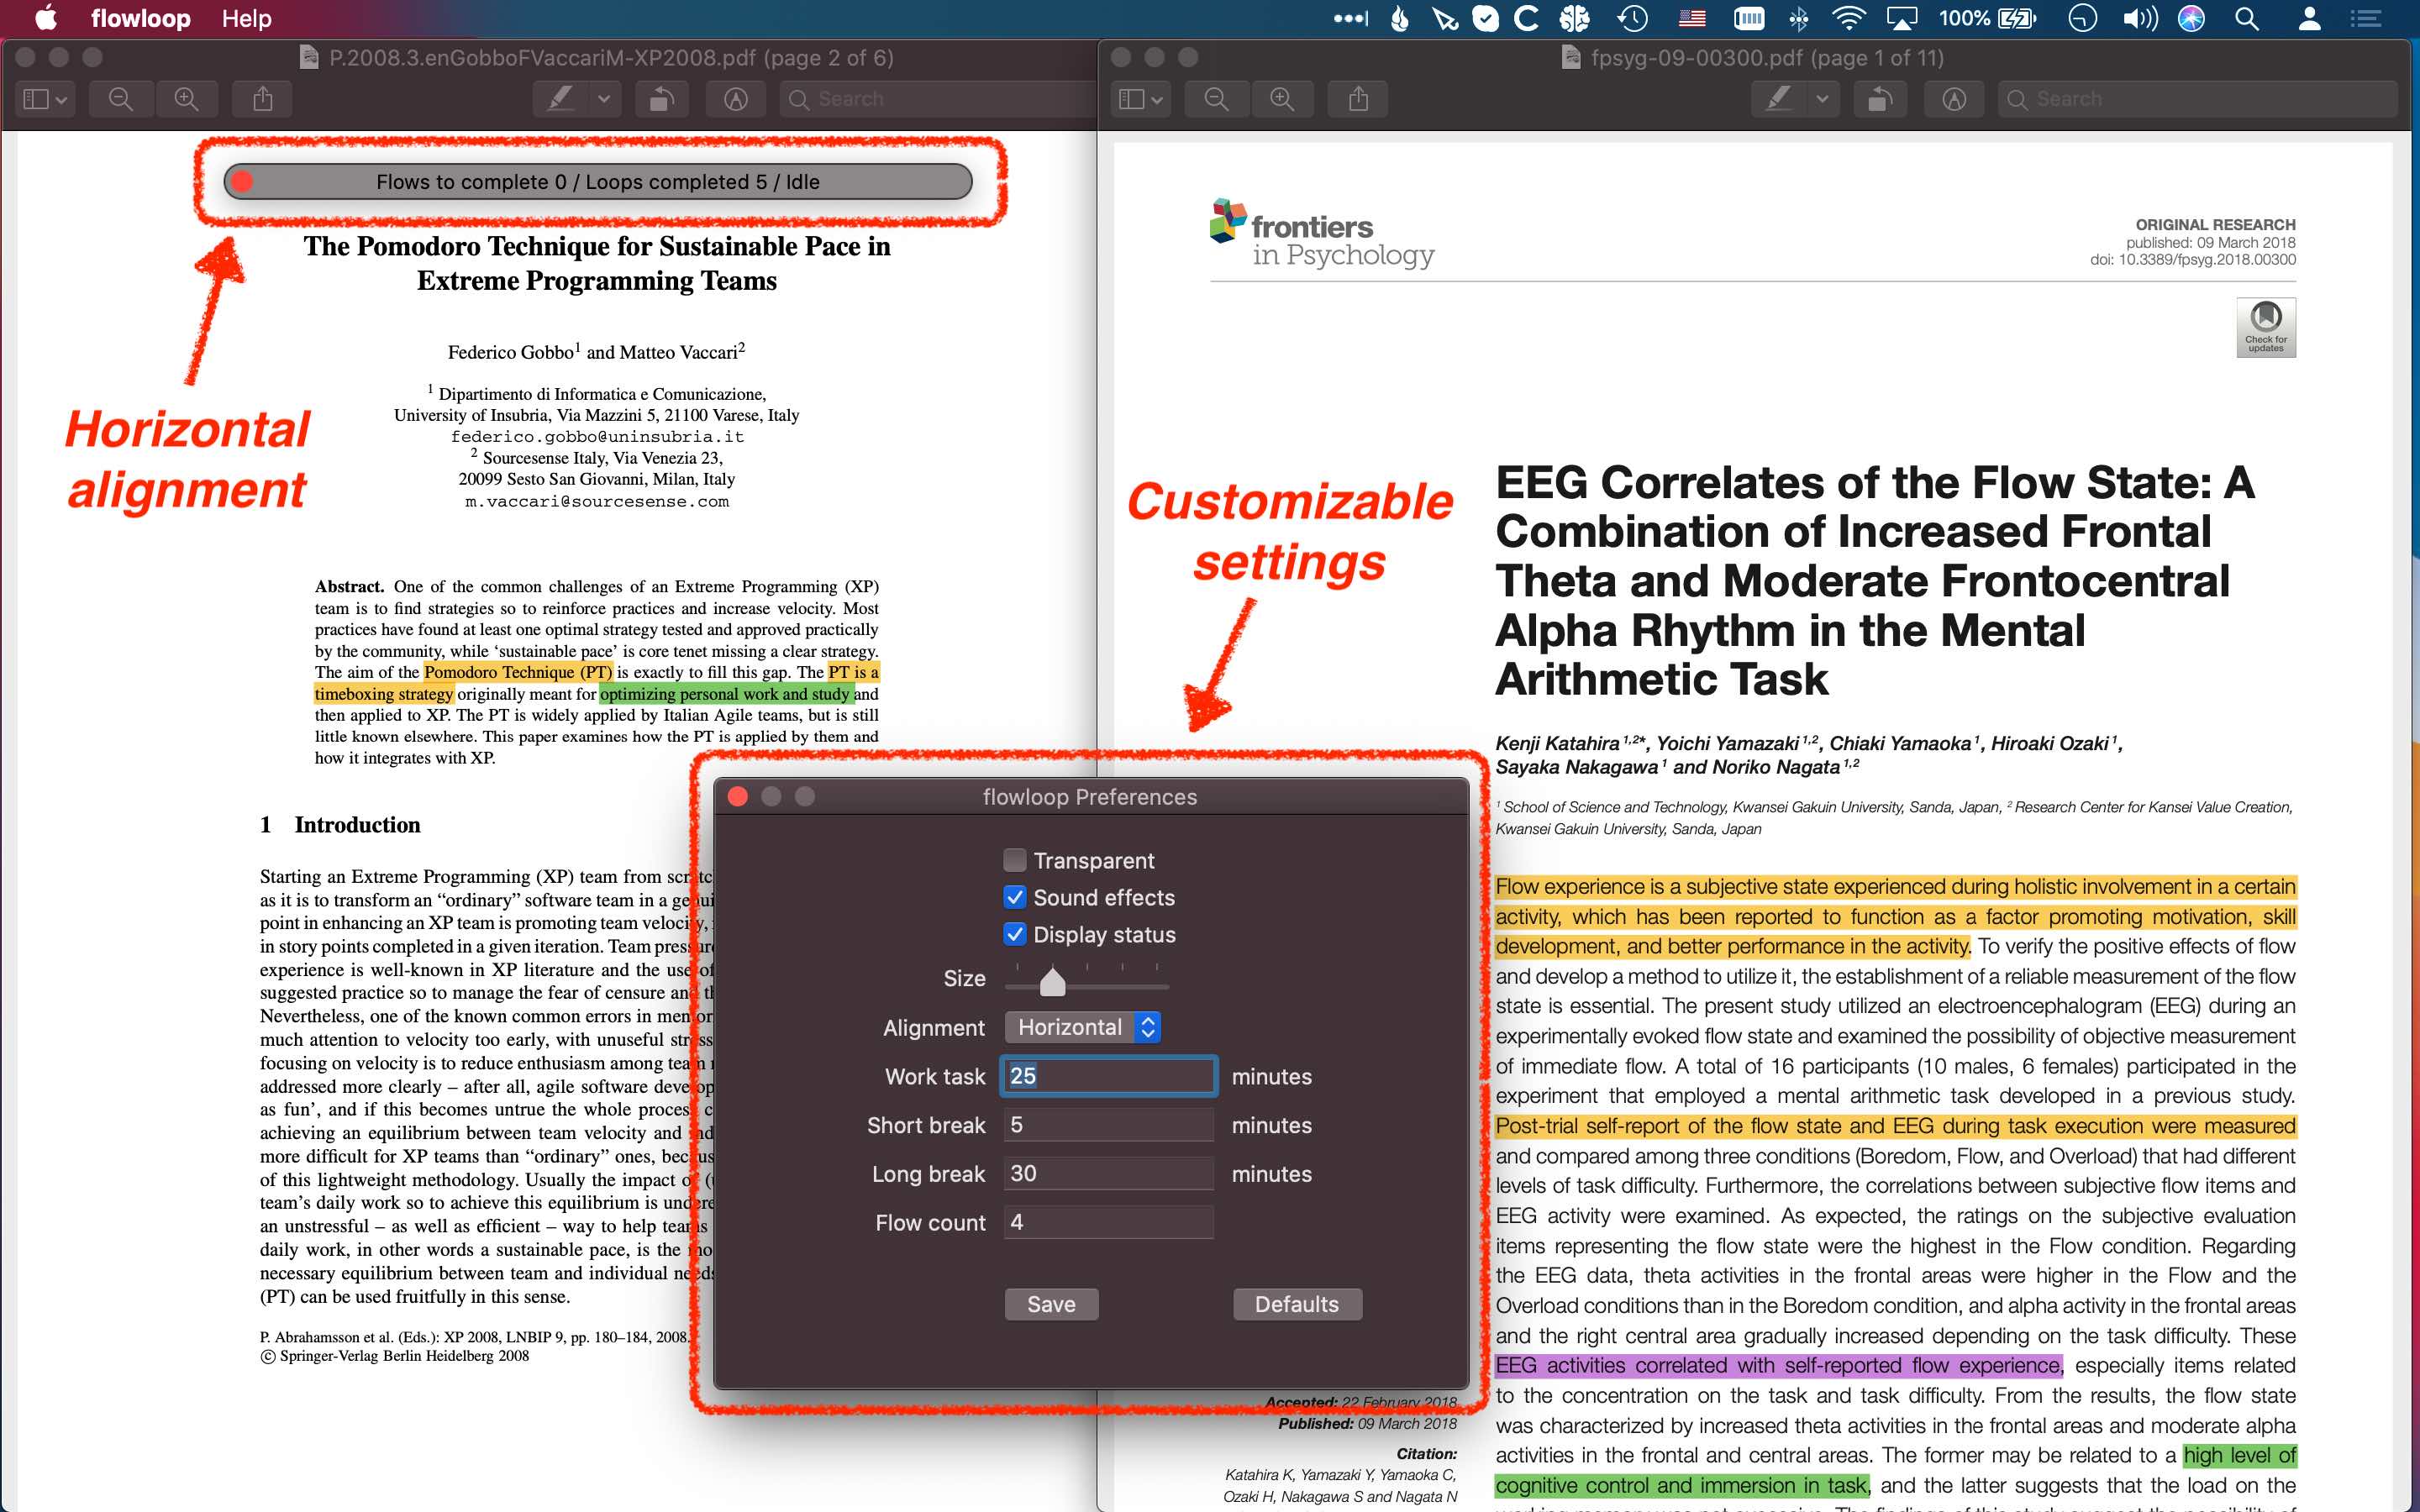
Task: Restore Defaults in flowloop Preferences
Action: pos(1296,1304)
